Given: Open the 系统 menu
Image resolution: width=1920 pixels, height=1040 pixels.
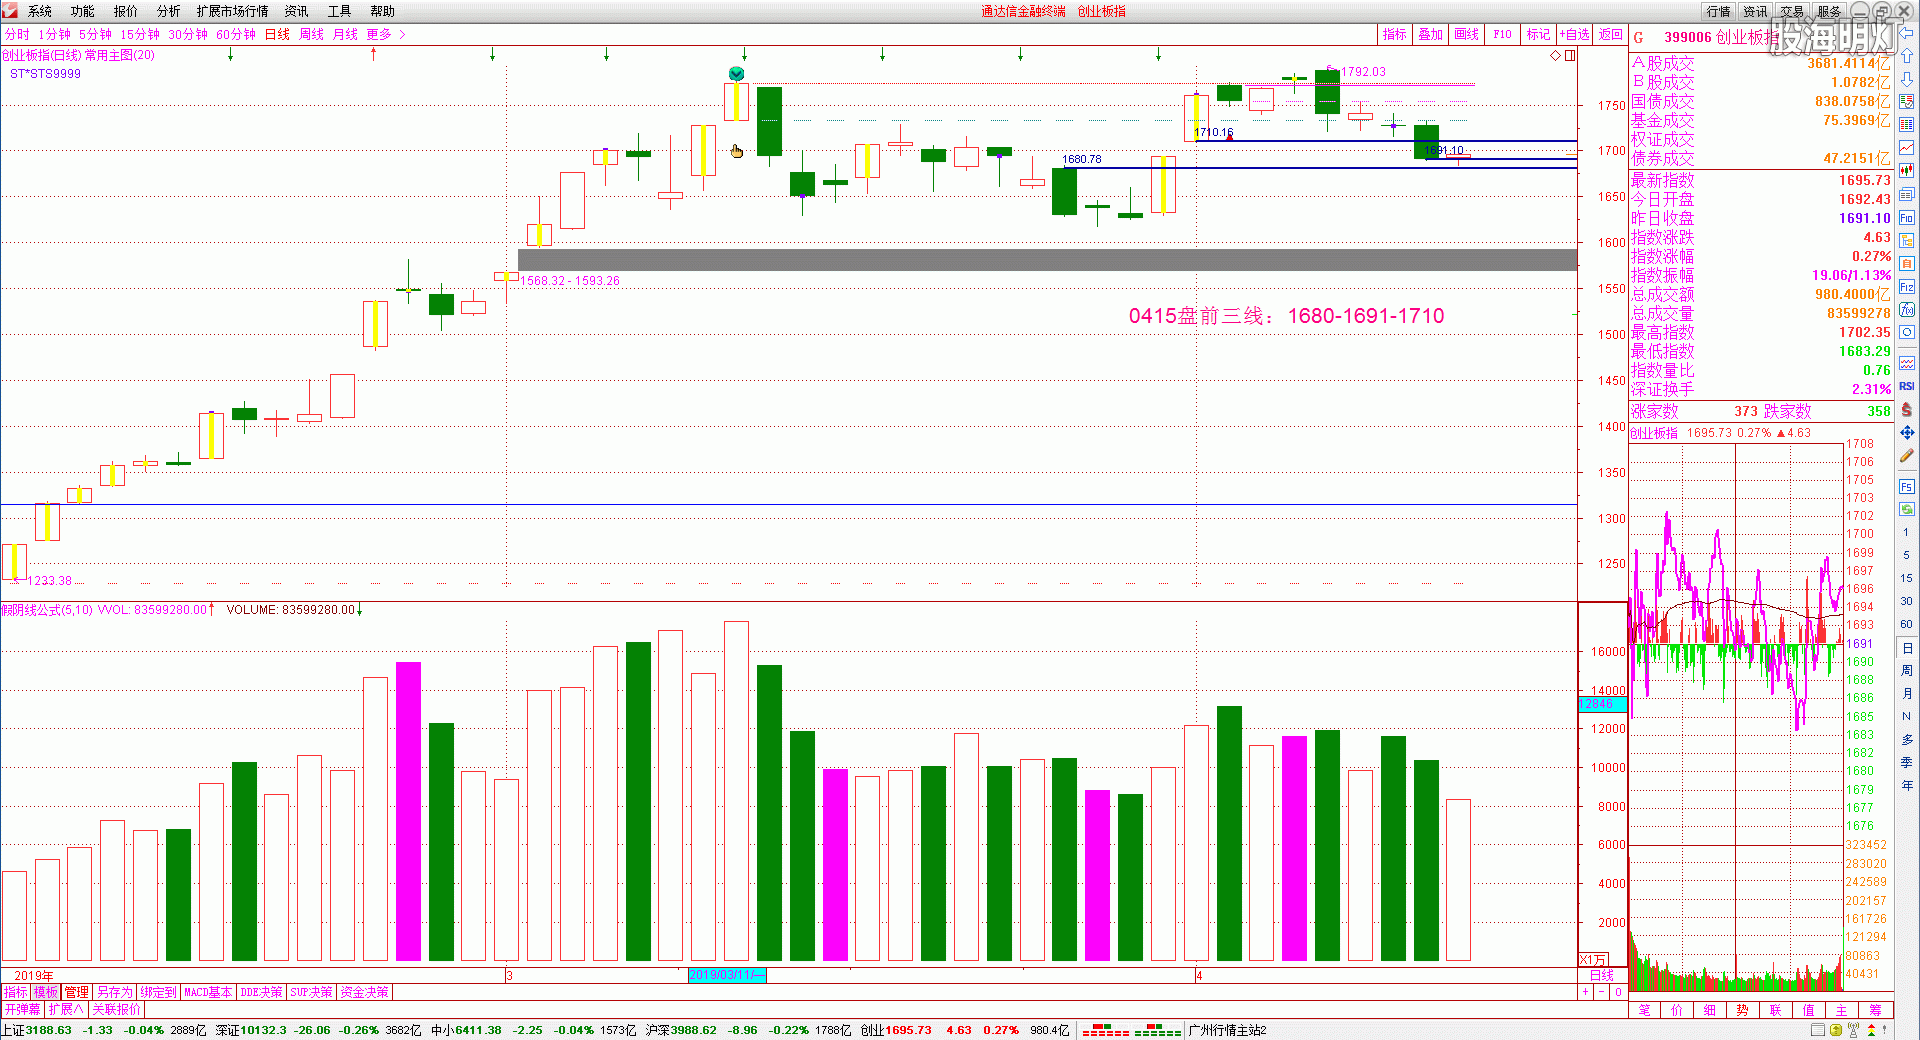Looking at the screenshot, I should pos(40,11).
